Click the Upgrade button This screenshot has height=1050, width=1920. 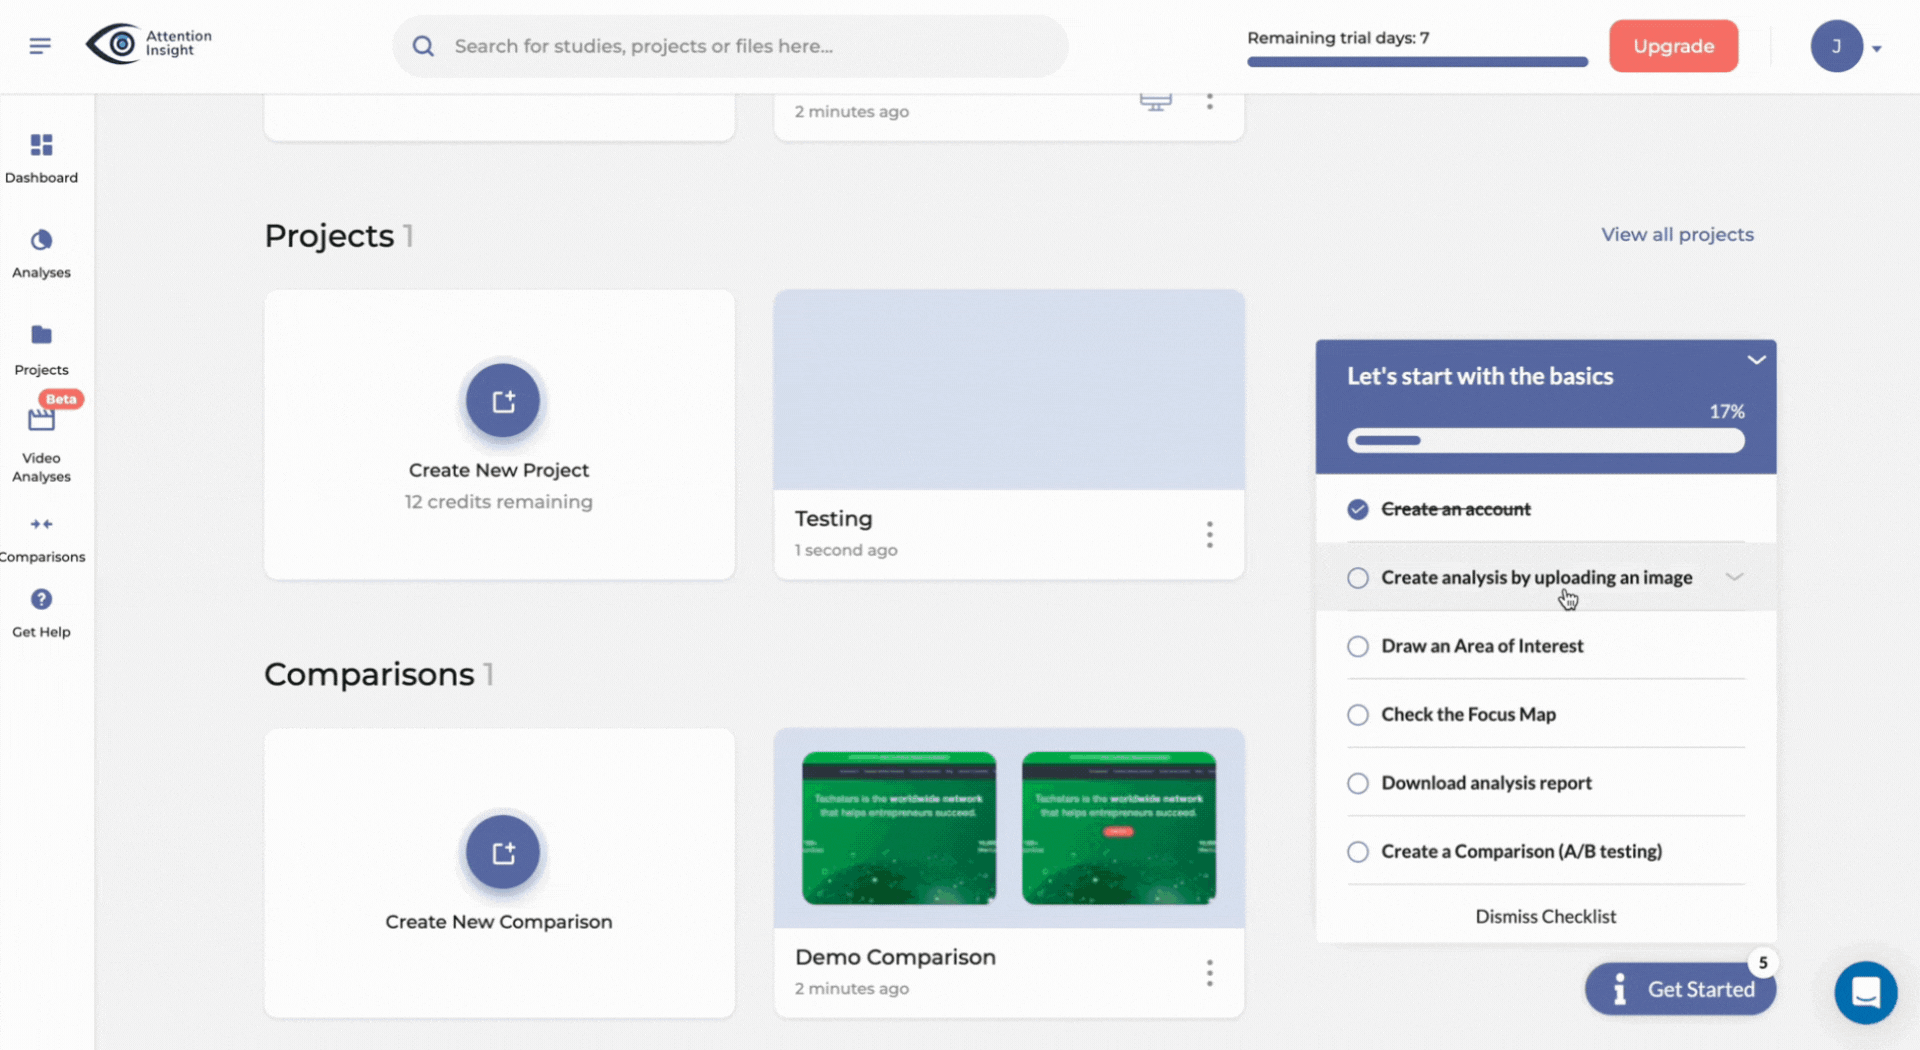tap(1673, 46)
